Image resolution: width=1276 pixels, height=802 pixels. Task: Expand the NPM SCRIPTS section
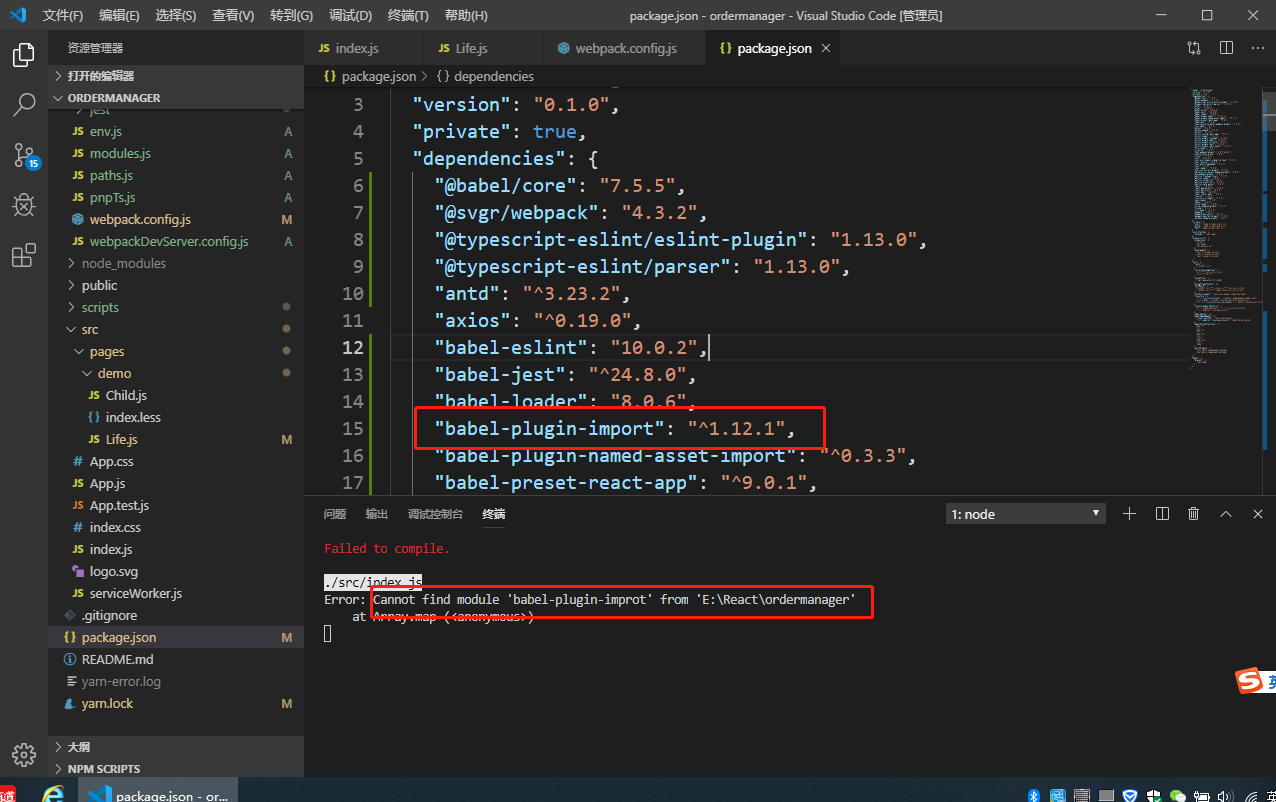(176, 769)
